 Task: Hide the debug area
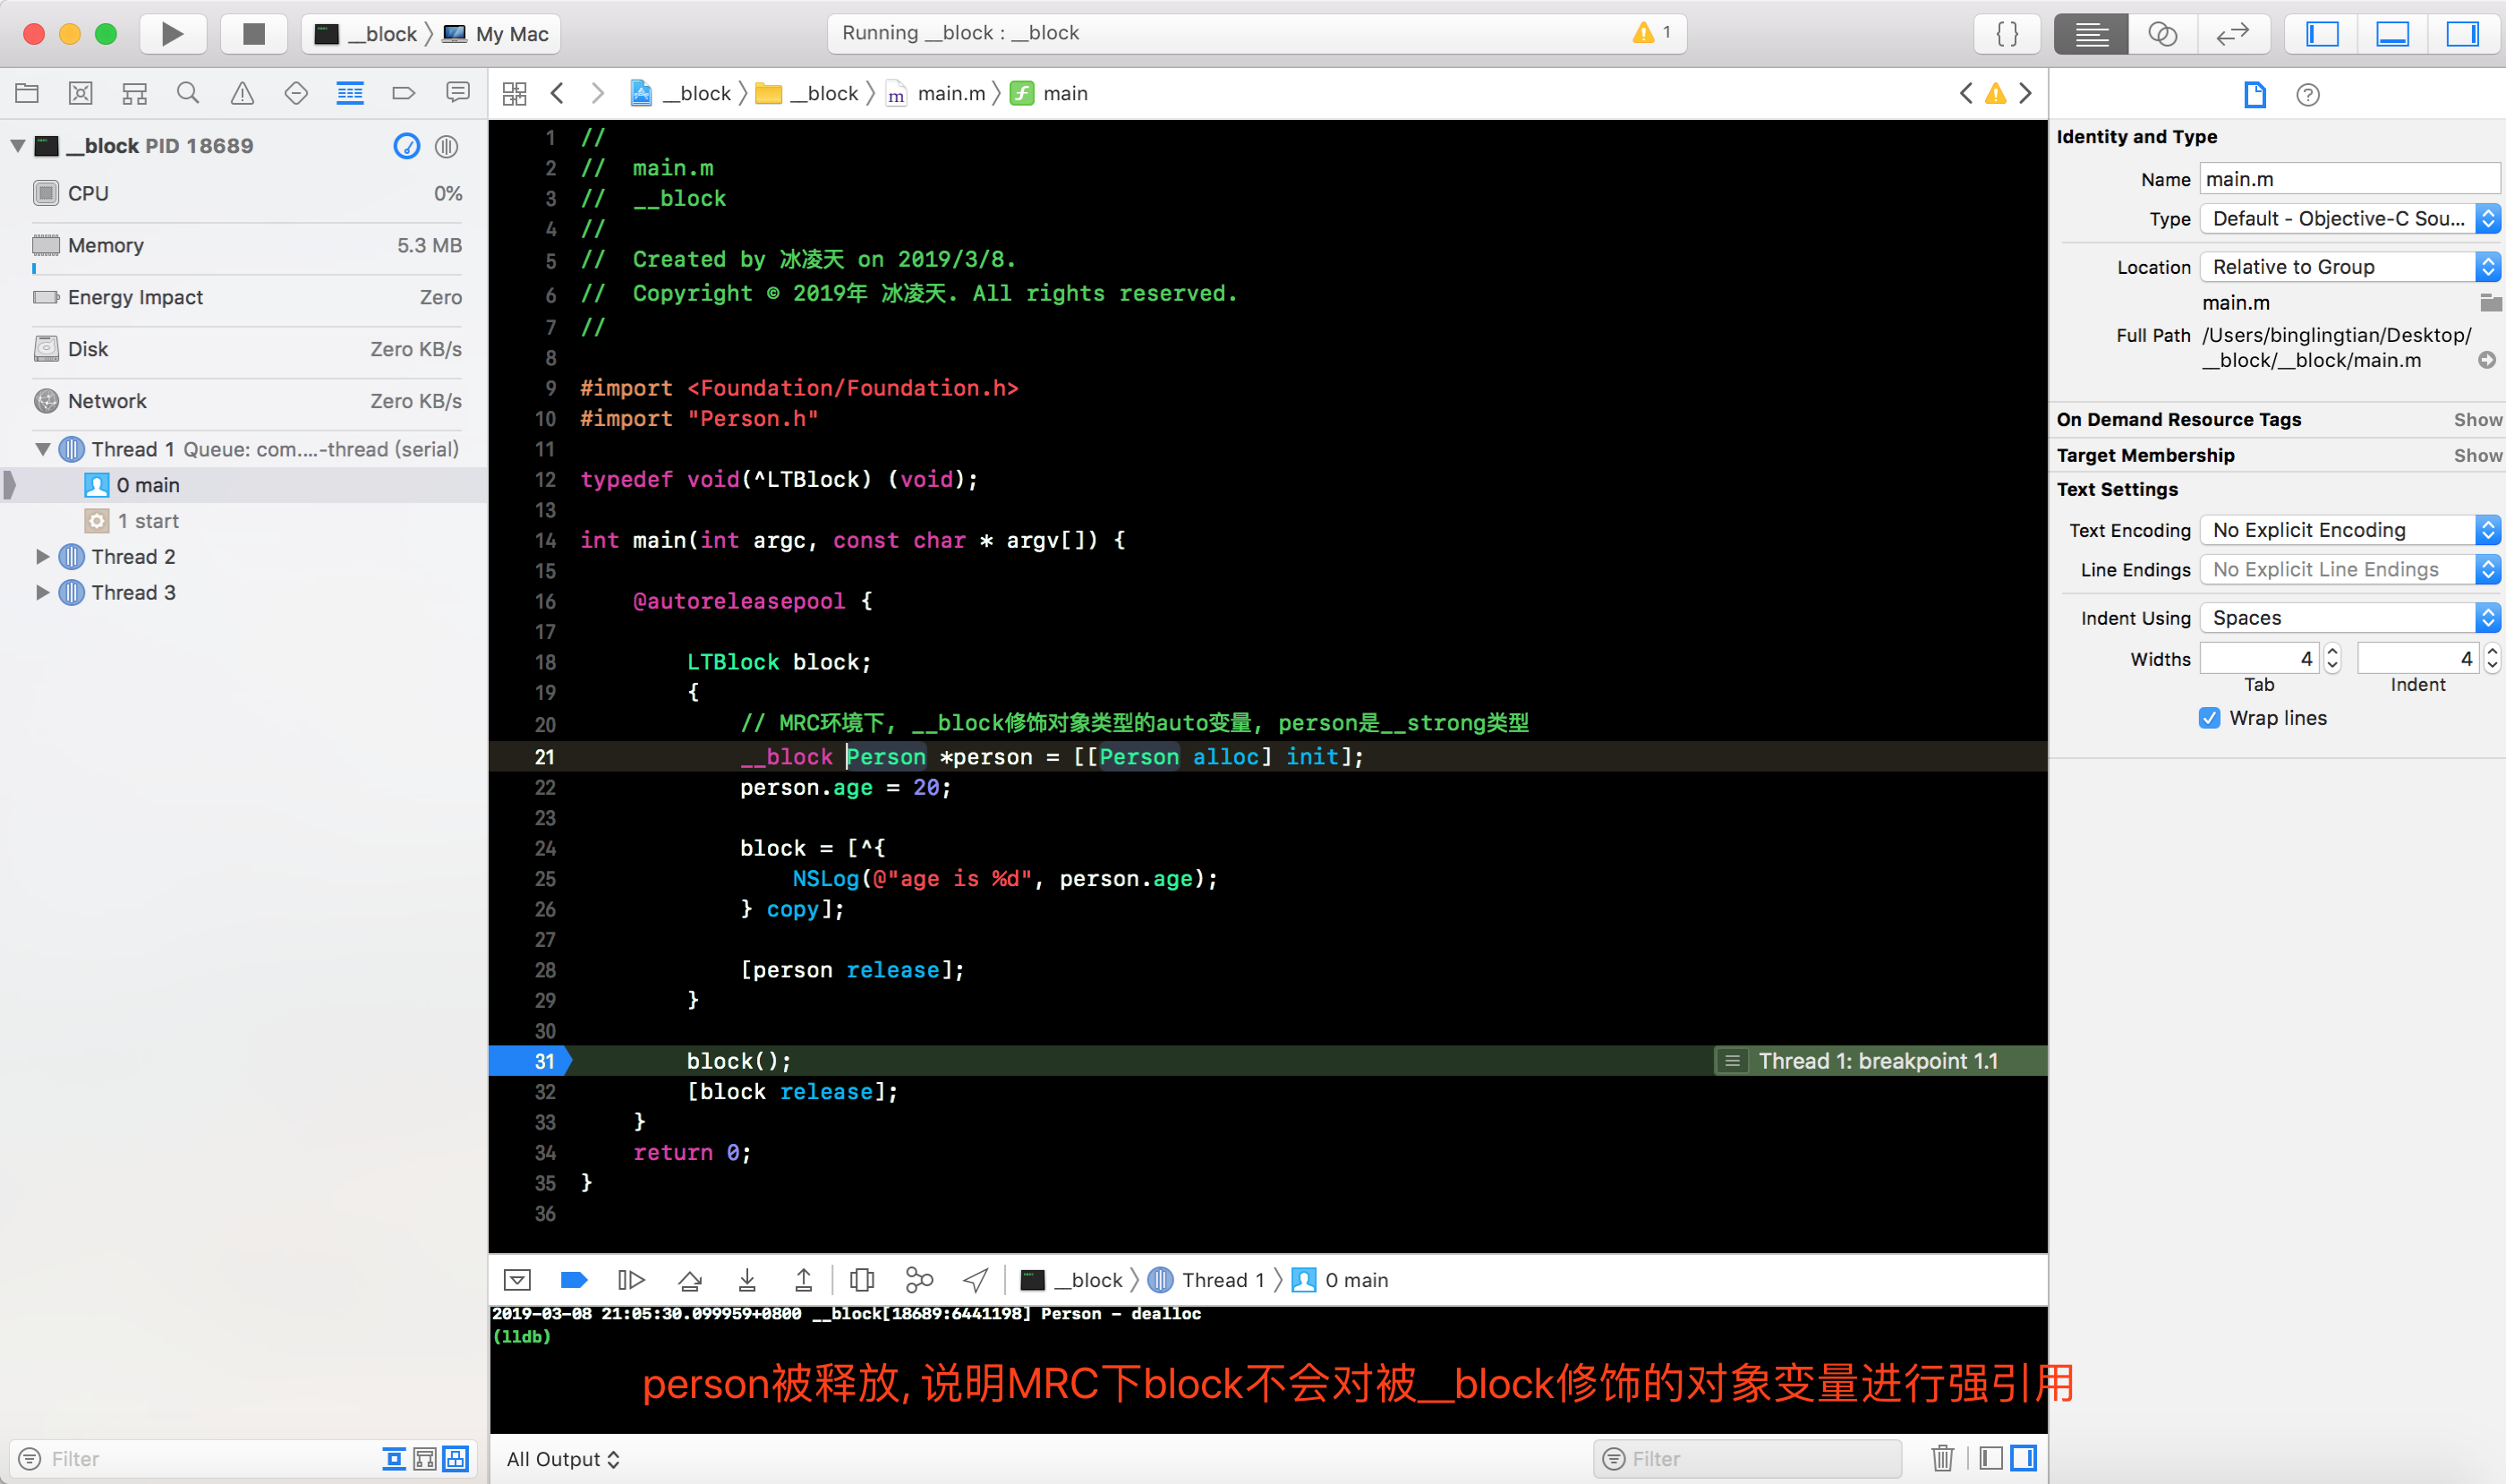(517, 1280)
